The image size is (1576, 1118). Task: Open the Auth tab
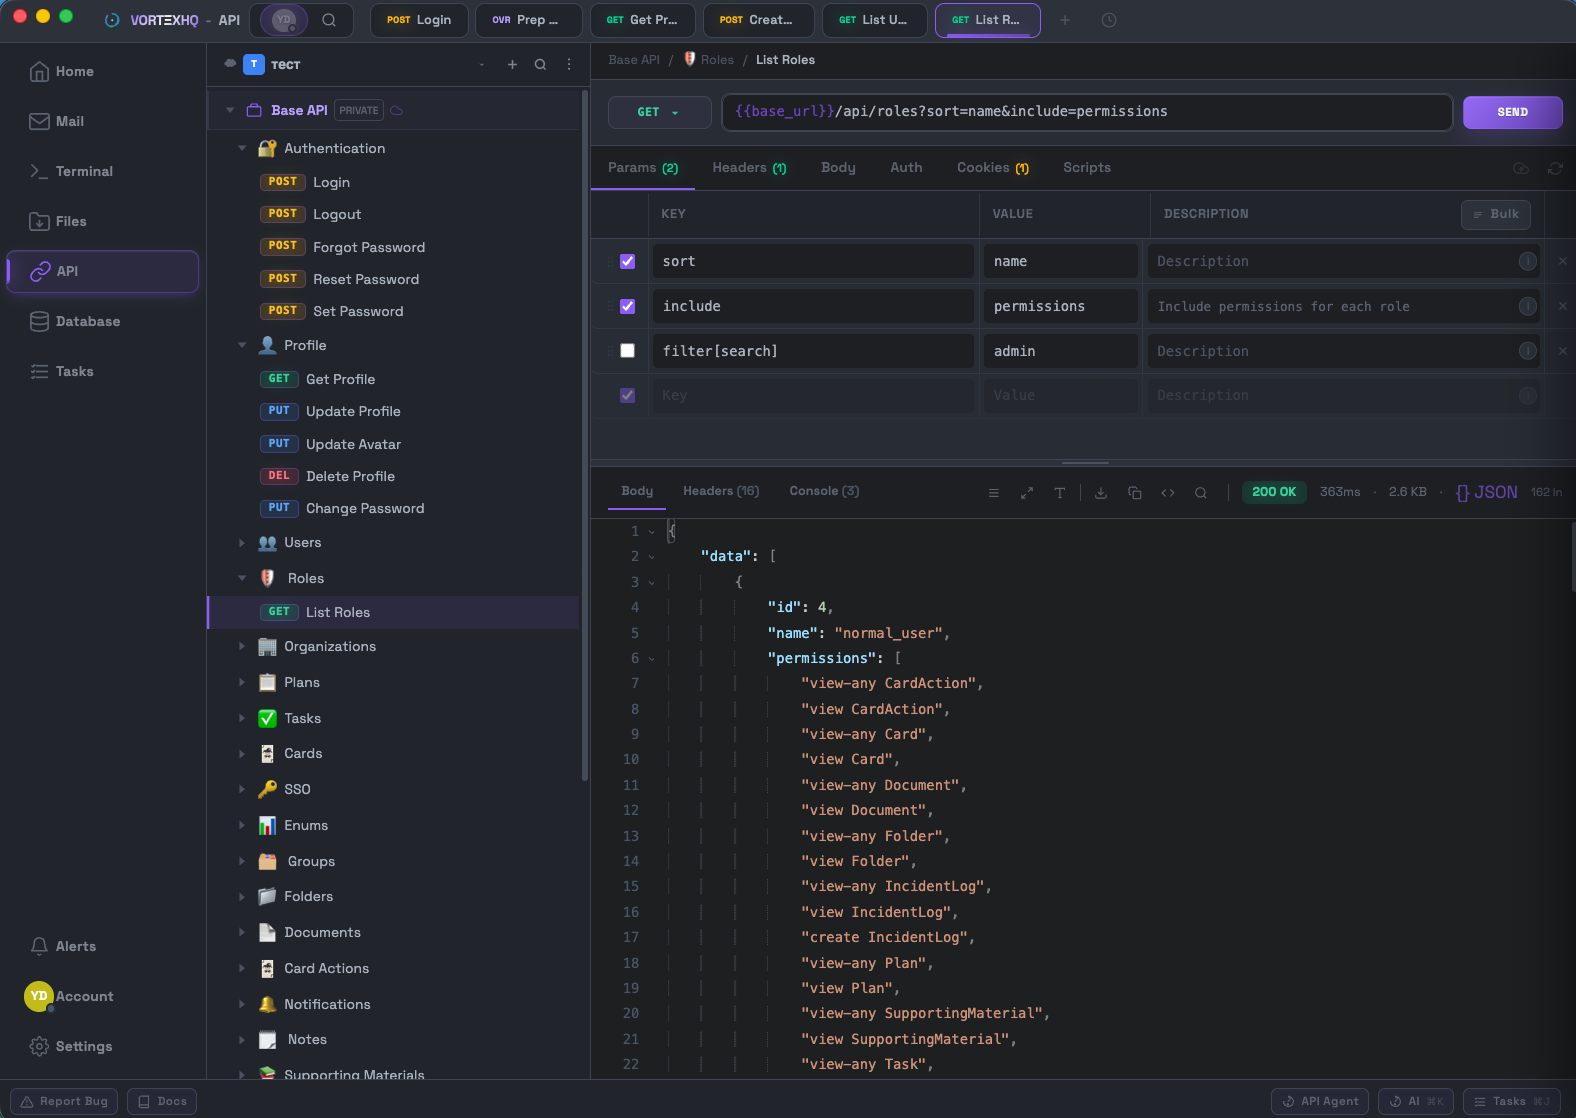click(x=906, y=168)
